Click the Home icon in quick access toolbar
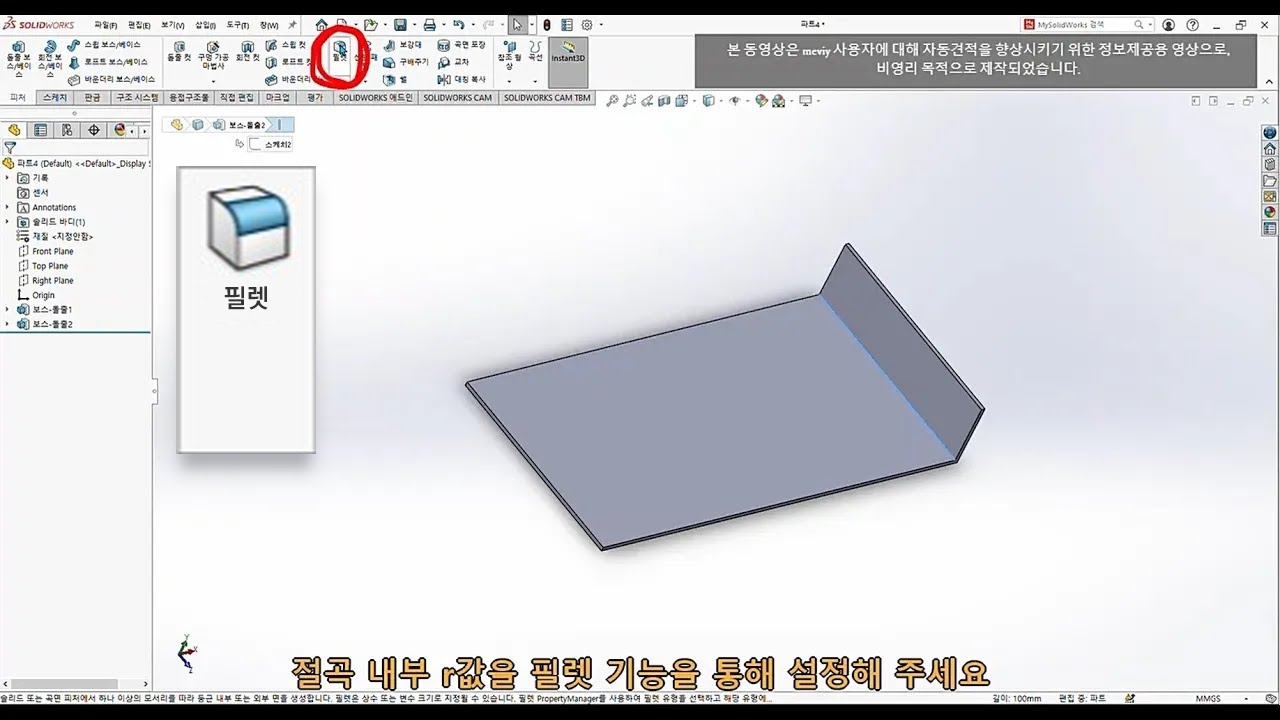The height and width of the screenshot is (720, 1280). point(321,24)
